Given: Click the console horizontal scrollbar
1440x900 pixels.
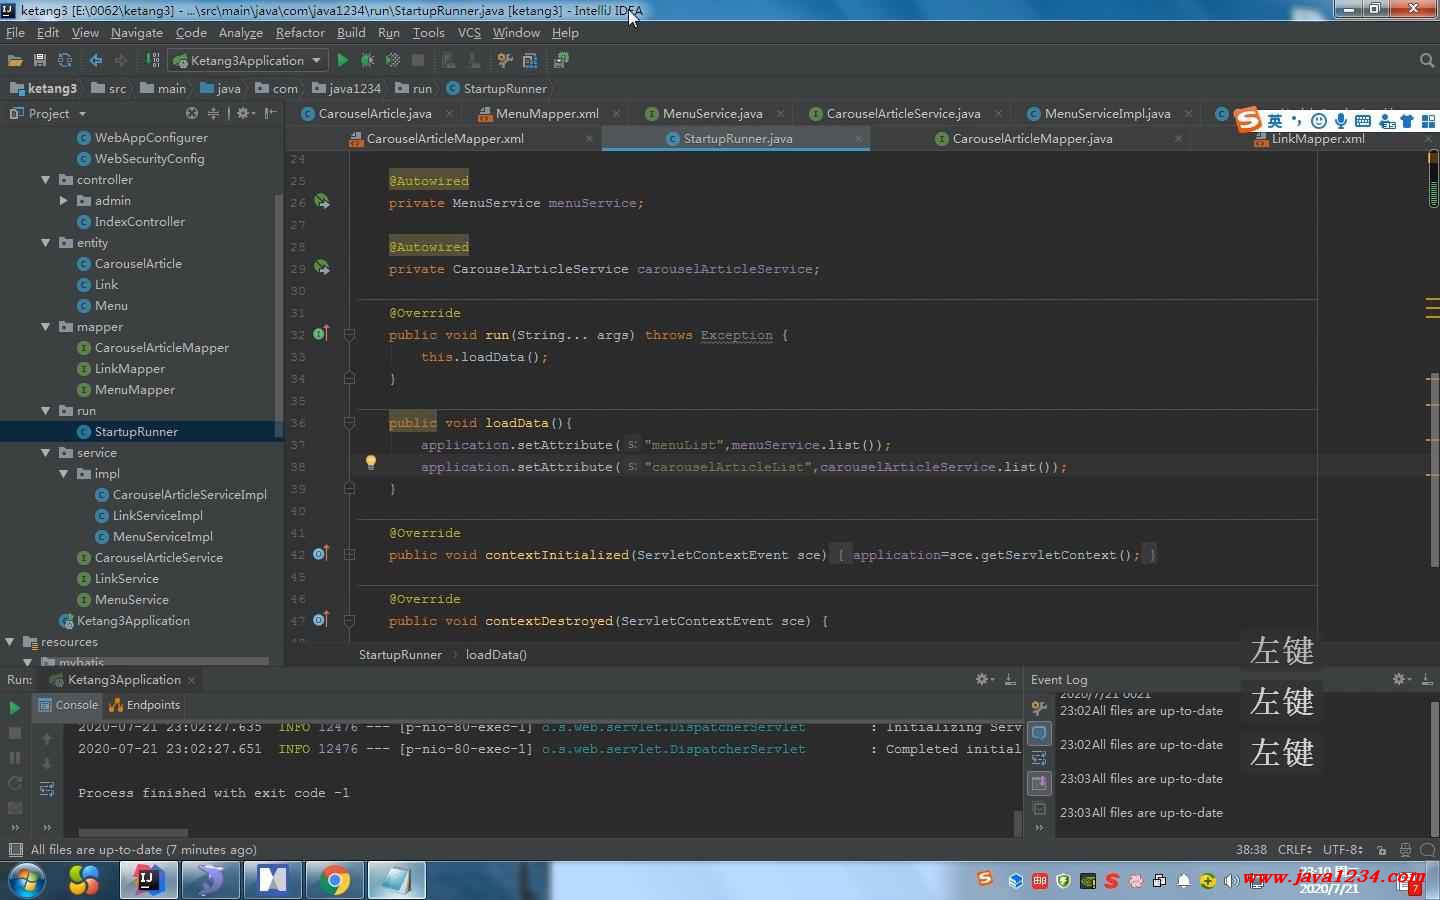Looking at the screenshot, I should 133,832.
